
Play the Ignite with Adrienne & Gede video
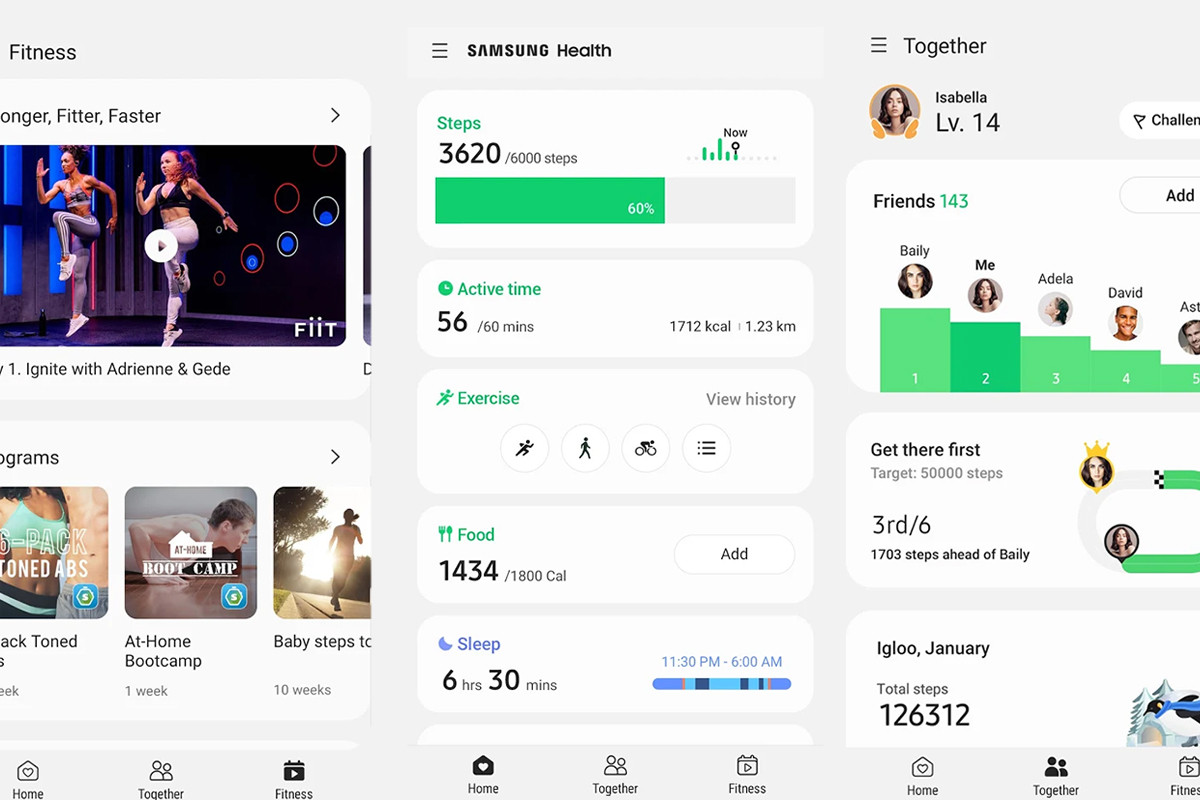pos(161,246)
